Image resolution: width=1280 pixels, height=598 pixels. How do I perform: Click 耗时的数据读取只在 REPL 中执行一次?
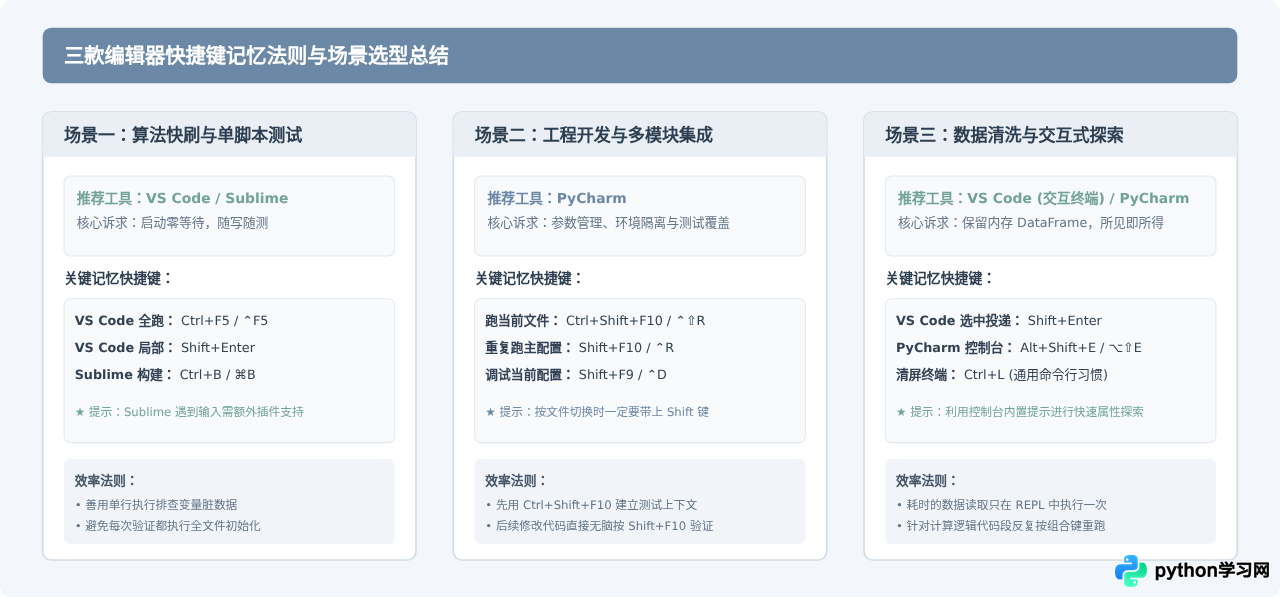pos(1001,505)
